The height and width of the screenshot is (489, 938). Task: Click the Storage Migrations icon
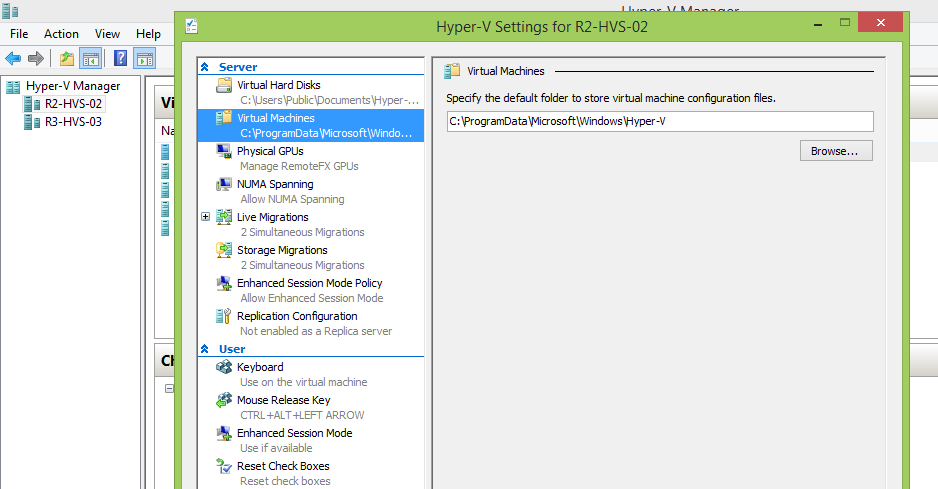(224, 250)
